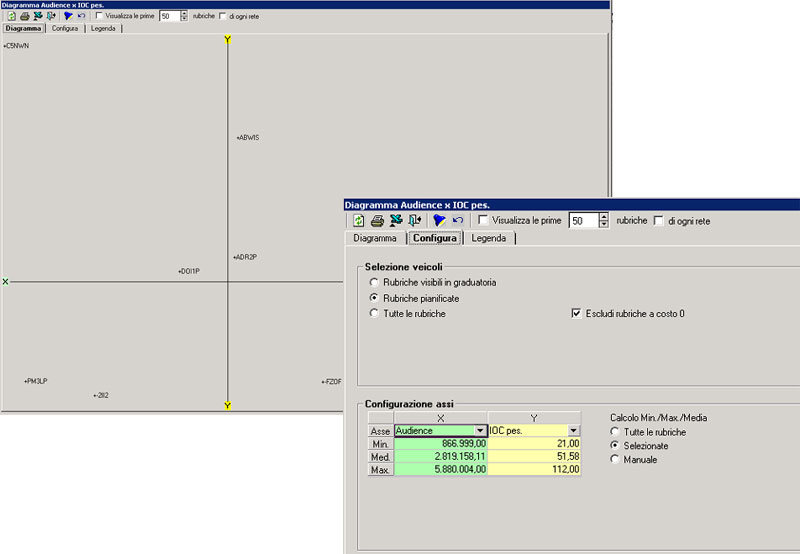Expand the Y axis 'IOC pes.' dropdown
Screen dimensions: 800x554
pyautogui.click(x=573, y=430)
